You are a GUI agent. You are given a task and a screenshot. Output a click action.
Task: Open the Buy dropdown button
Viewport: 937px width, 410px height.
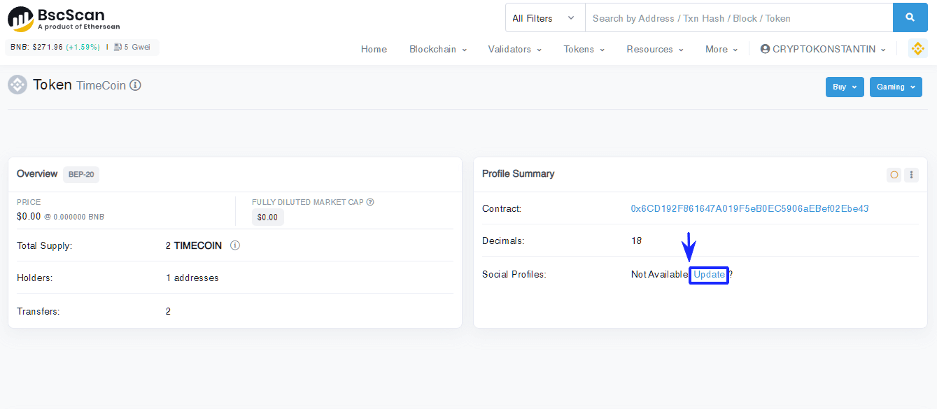[844, 87]
